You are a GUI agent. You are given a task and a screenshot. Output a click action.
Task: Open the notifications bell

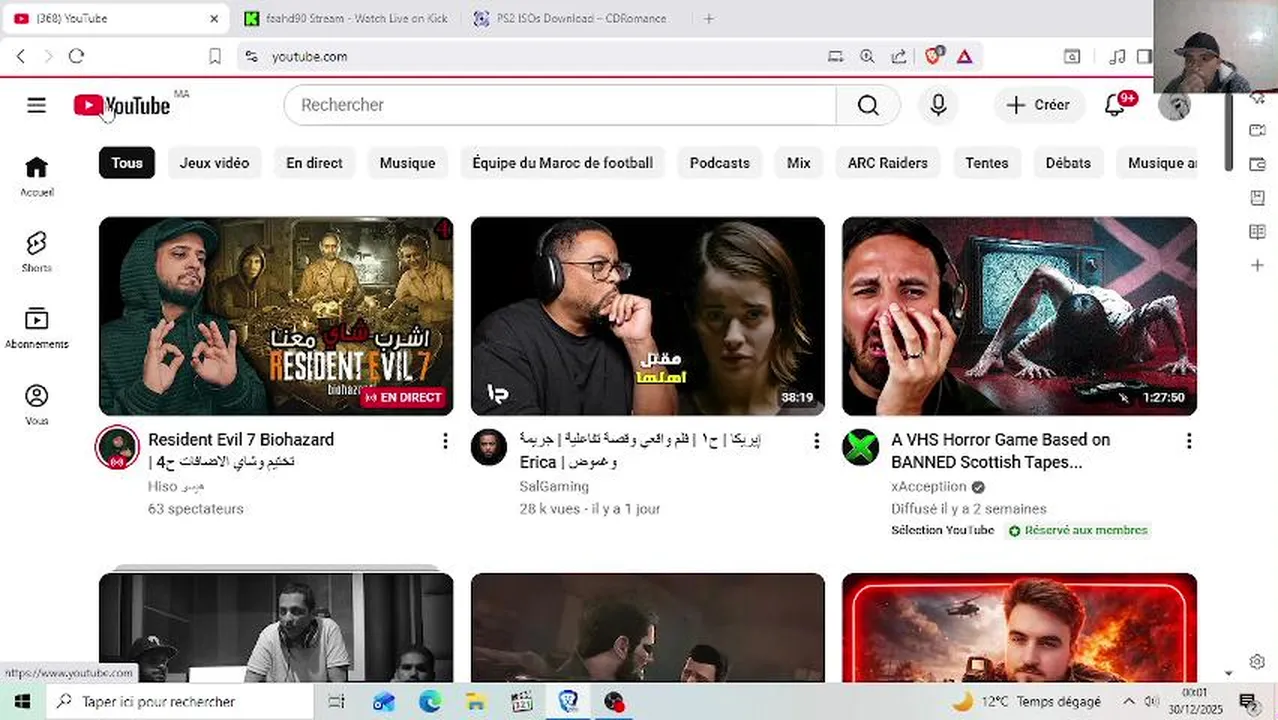[x=1115, y=105]
